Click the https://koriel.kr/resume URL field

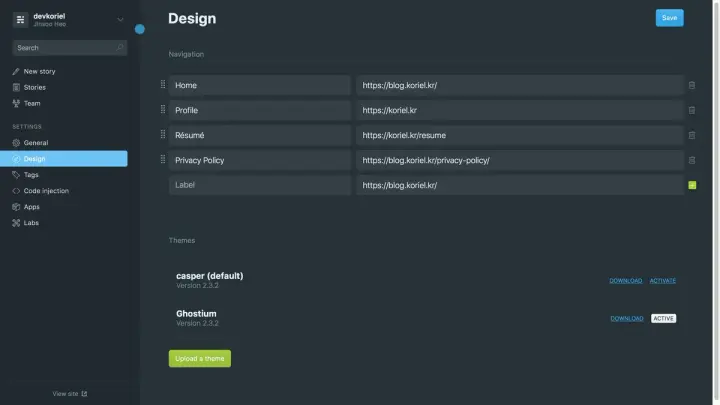(520, 135)
